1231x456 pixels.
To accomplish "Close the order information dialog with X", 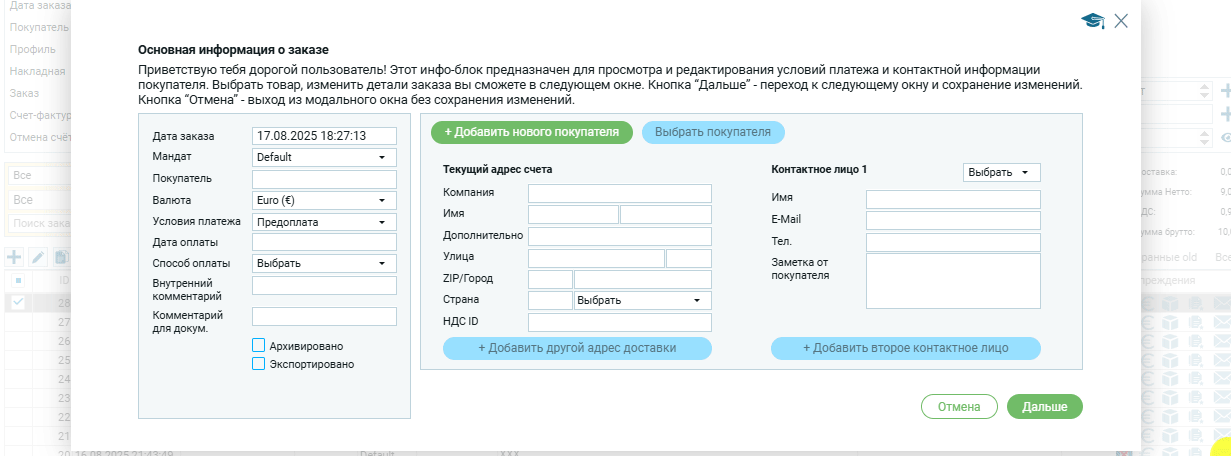I will coord(1121,21).
